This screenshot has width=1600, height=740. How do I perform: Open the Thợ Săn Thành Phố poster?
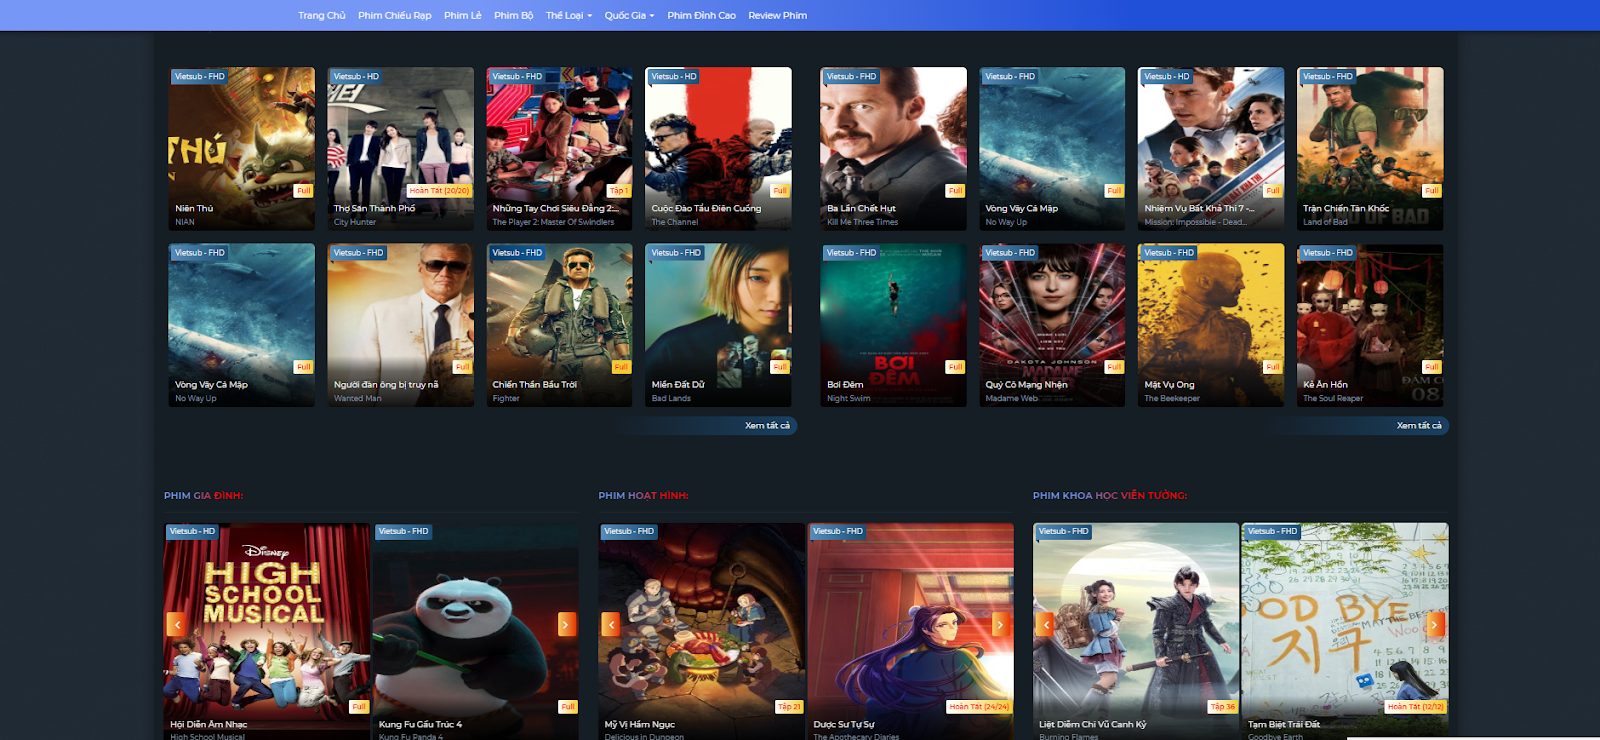(x=400, y=148)
